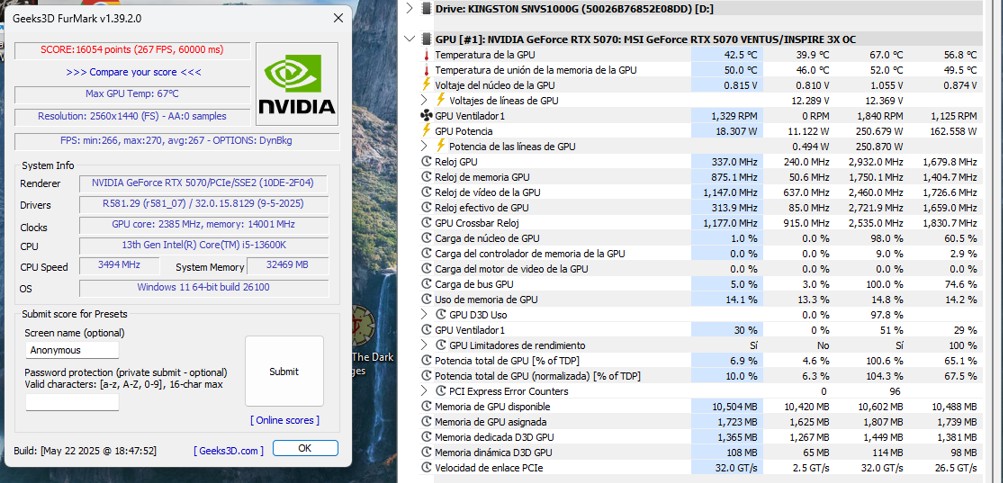
Task: Click icon beside Velocidad de enlace PCIe
Action: point(427,468)
